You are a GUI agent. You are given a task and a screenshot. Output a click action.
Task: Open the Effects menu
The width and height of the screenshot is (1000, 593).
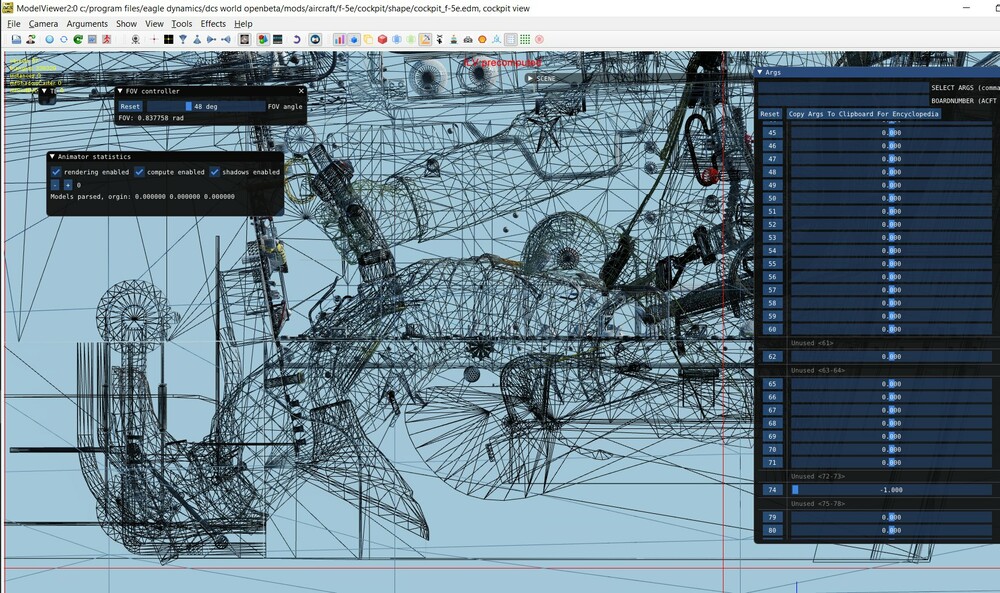[213, 23]
